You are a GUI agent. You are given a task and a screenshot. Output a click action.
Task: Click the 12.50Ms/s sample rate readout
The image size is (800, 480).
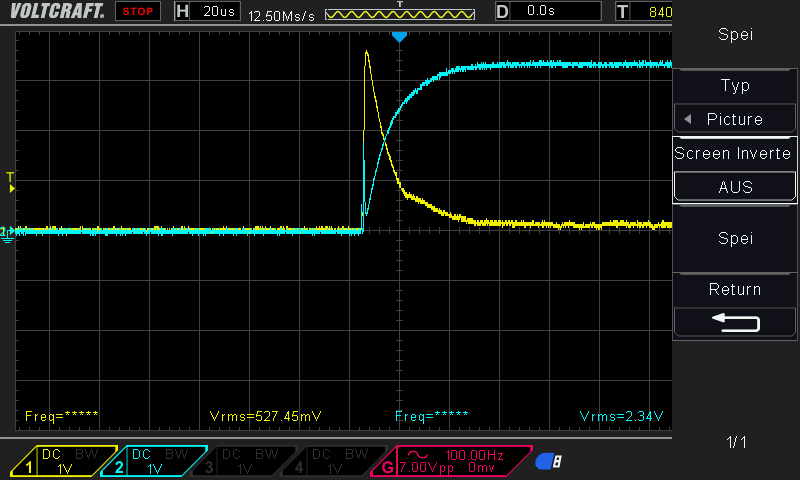[281, 16]
